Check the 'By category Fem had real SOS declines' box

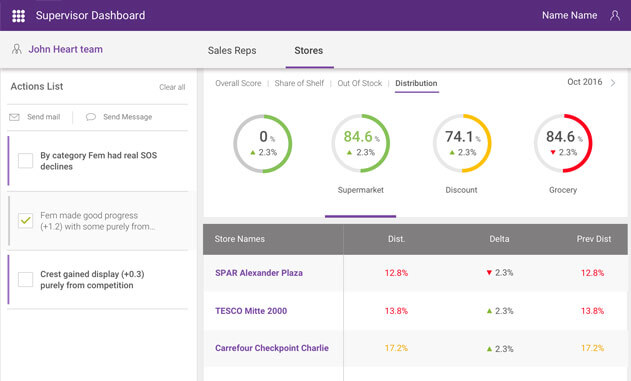tap(25, 161)
